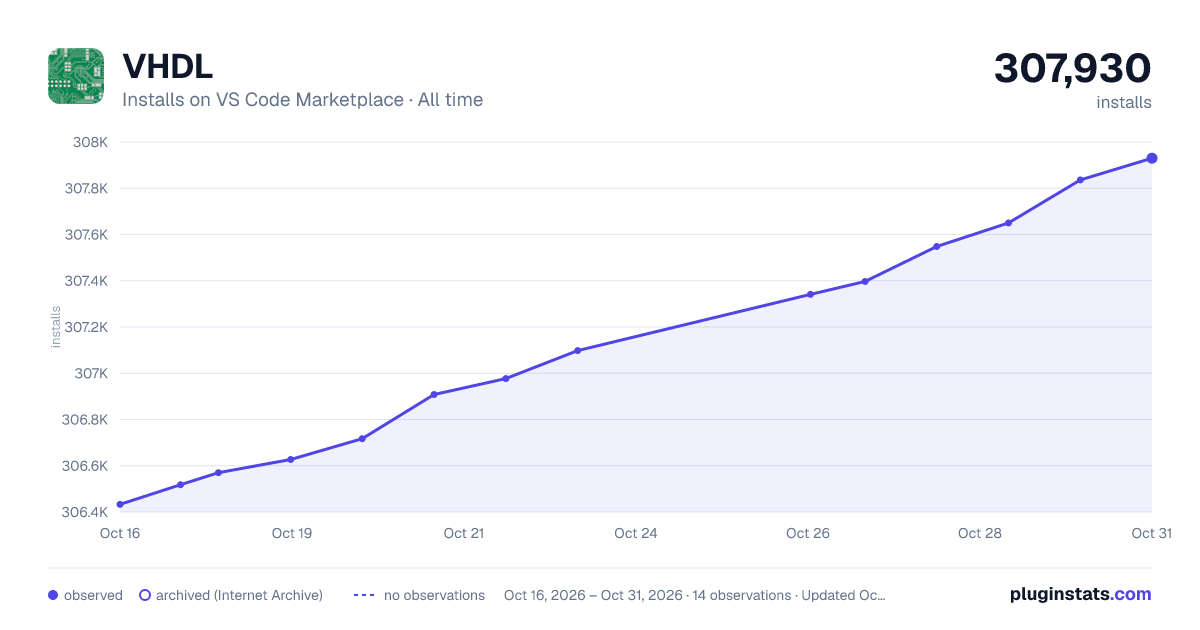
Task: Click the dashed no observations legend icon
Action: tap(364, 595)
